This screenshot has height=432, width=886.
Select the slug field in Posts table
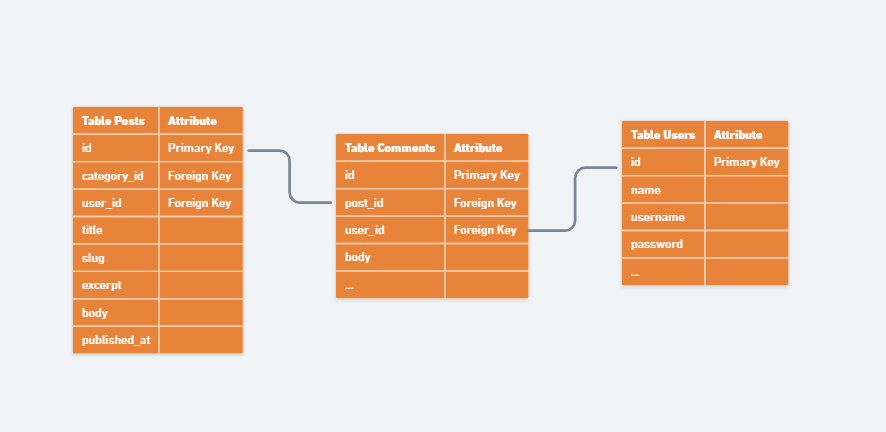pyautogui.click(x=115, y=258)
